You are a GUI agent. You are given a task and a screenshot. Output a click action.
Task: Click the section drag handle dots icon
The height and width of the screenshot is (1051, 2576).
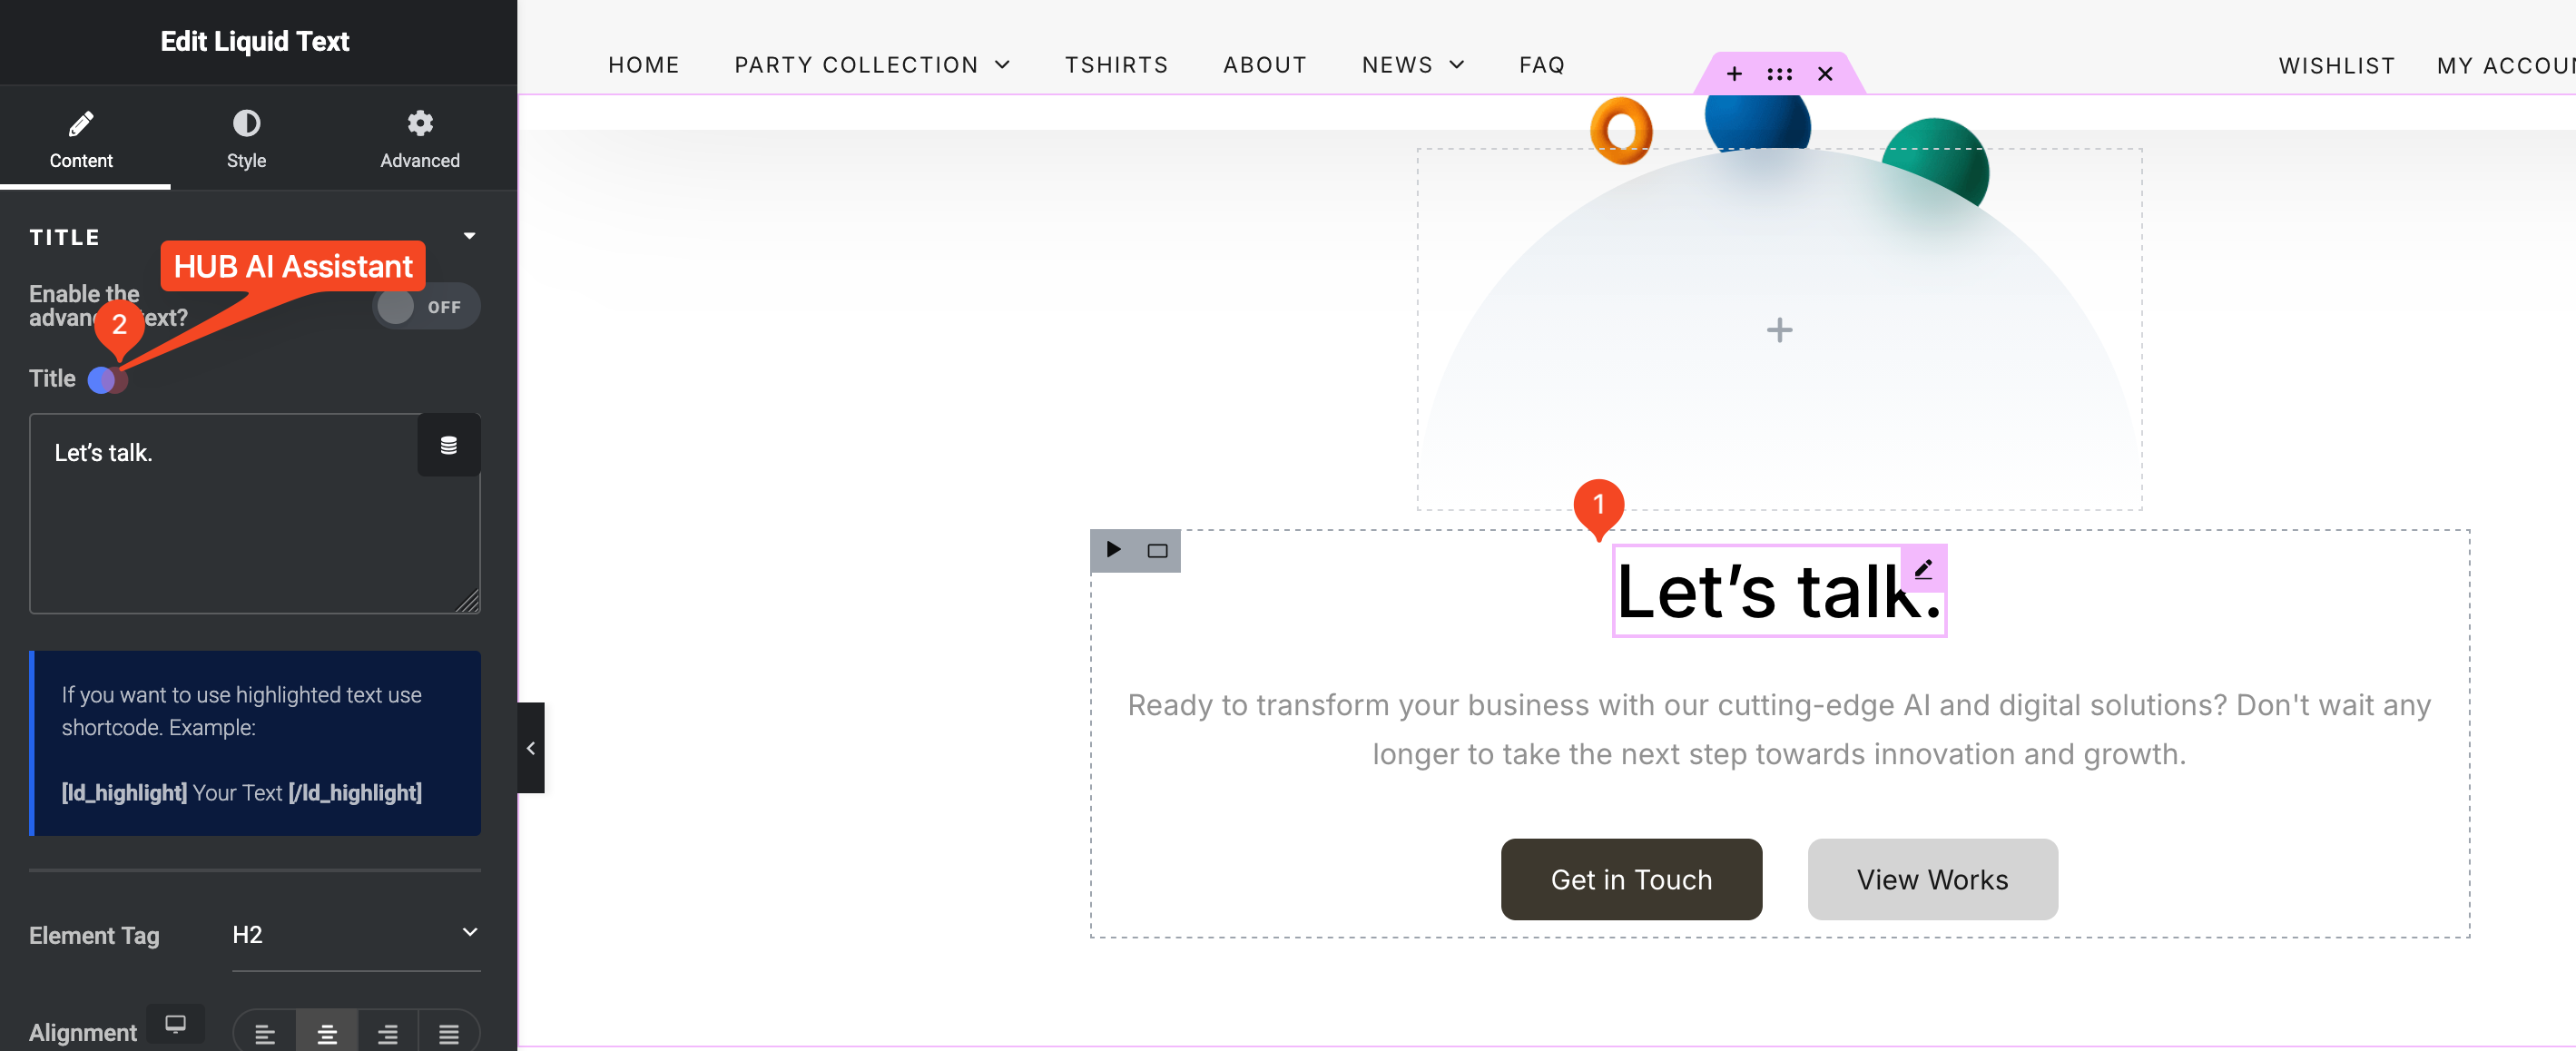[x=1779, y=74]
